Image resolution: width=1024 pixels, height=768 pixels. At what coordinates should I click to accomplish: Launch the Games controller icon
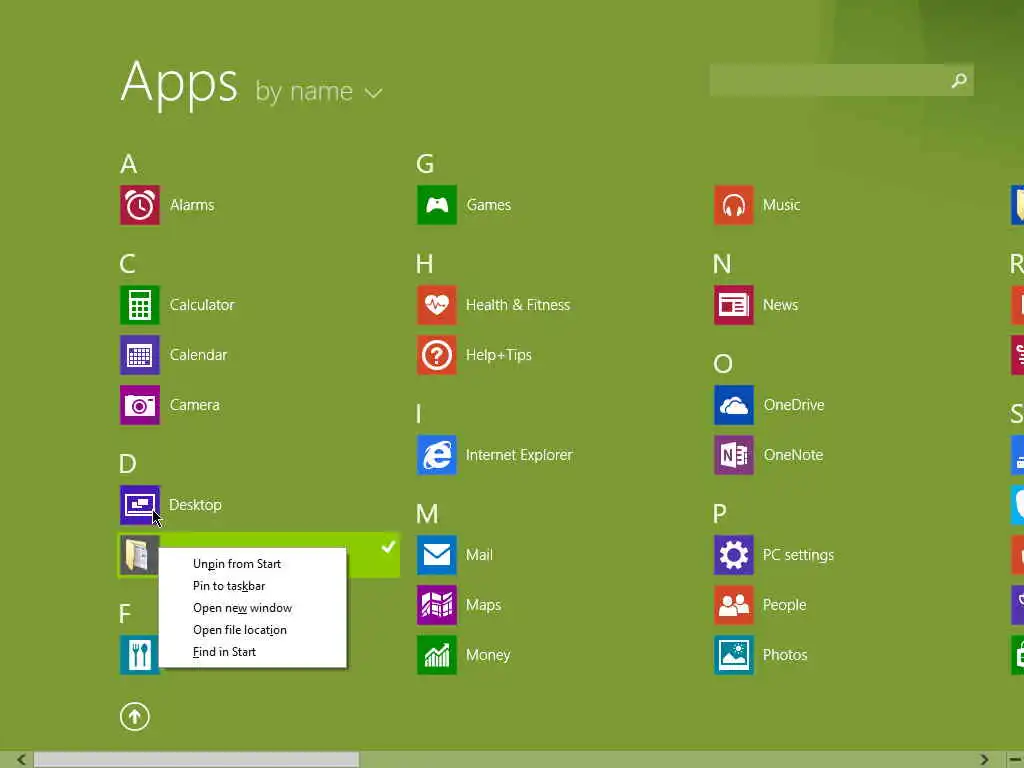(437, 205)
